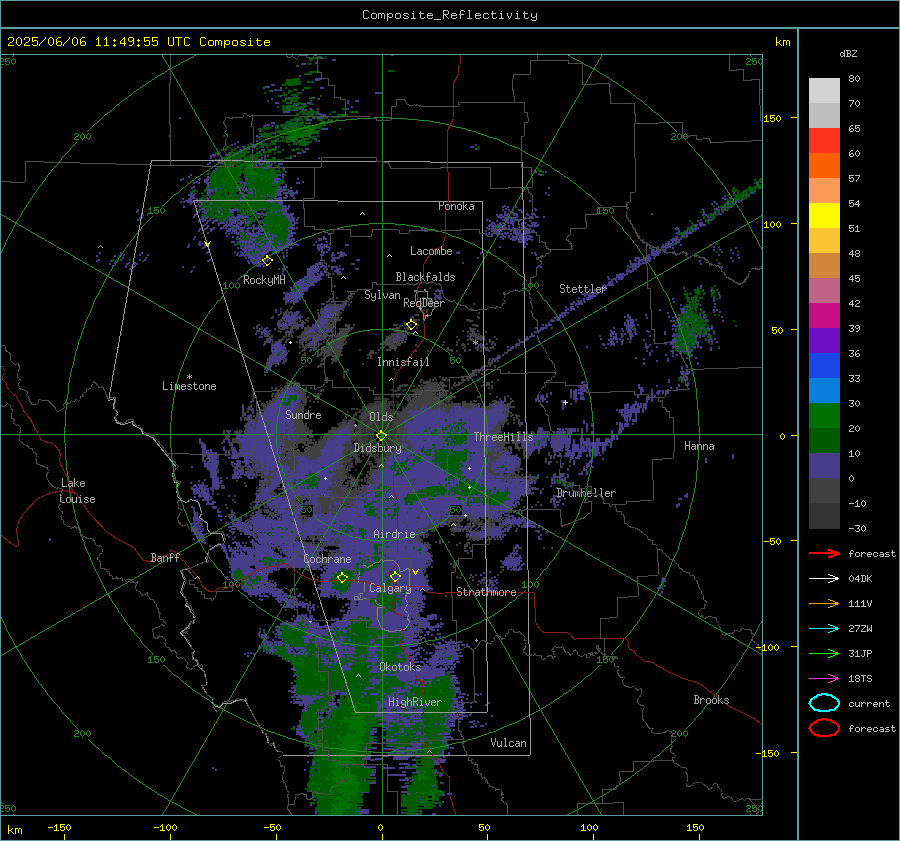
Task: Click the ThreeHills city label
Action: point(503,437)
